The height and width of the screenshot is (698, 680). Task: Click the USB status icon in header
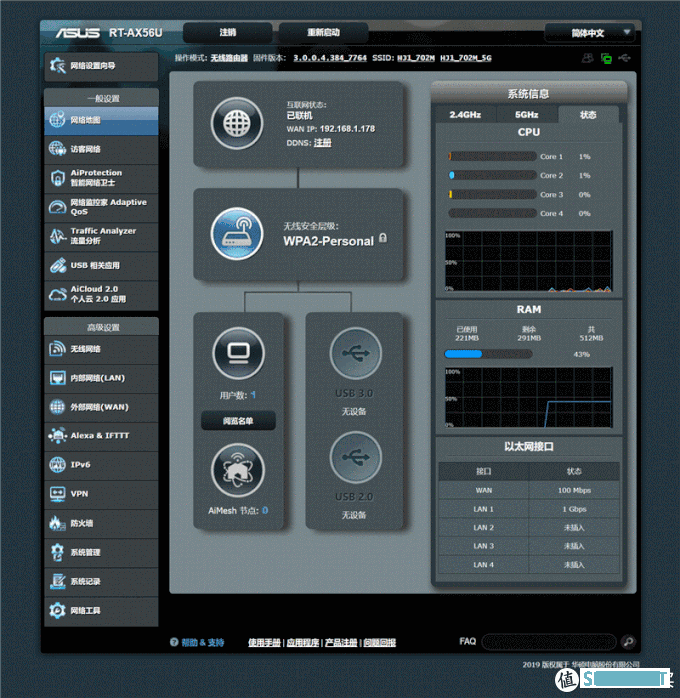[x=624, y=58]
